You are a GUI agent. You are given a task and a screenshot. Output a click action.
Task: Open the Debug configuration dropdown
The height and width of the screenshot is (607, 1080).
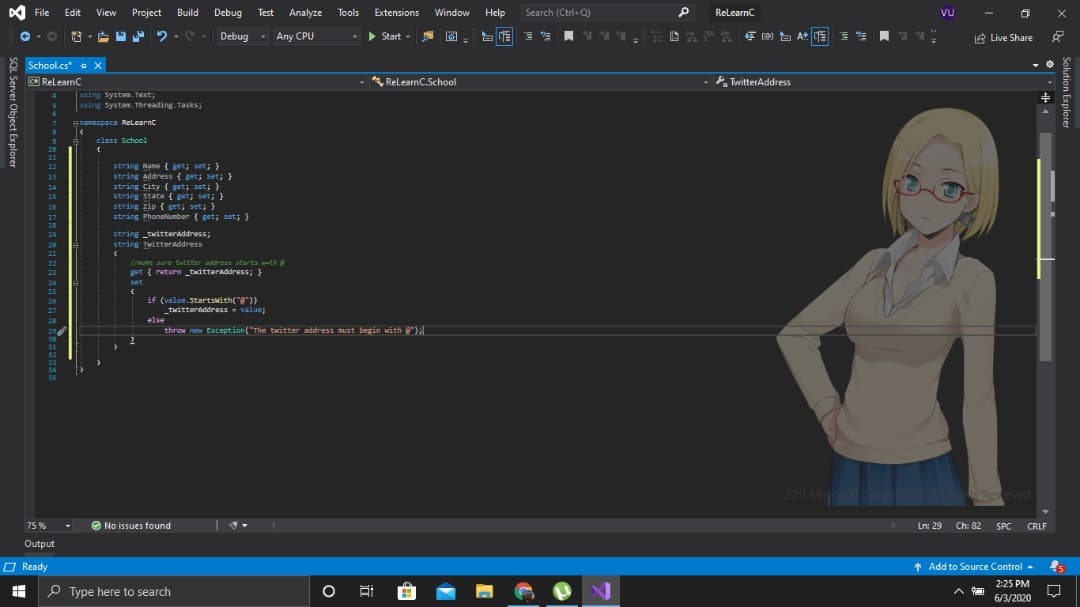pyautogui.click(x=241, y=36)
